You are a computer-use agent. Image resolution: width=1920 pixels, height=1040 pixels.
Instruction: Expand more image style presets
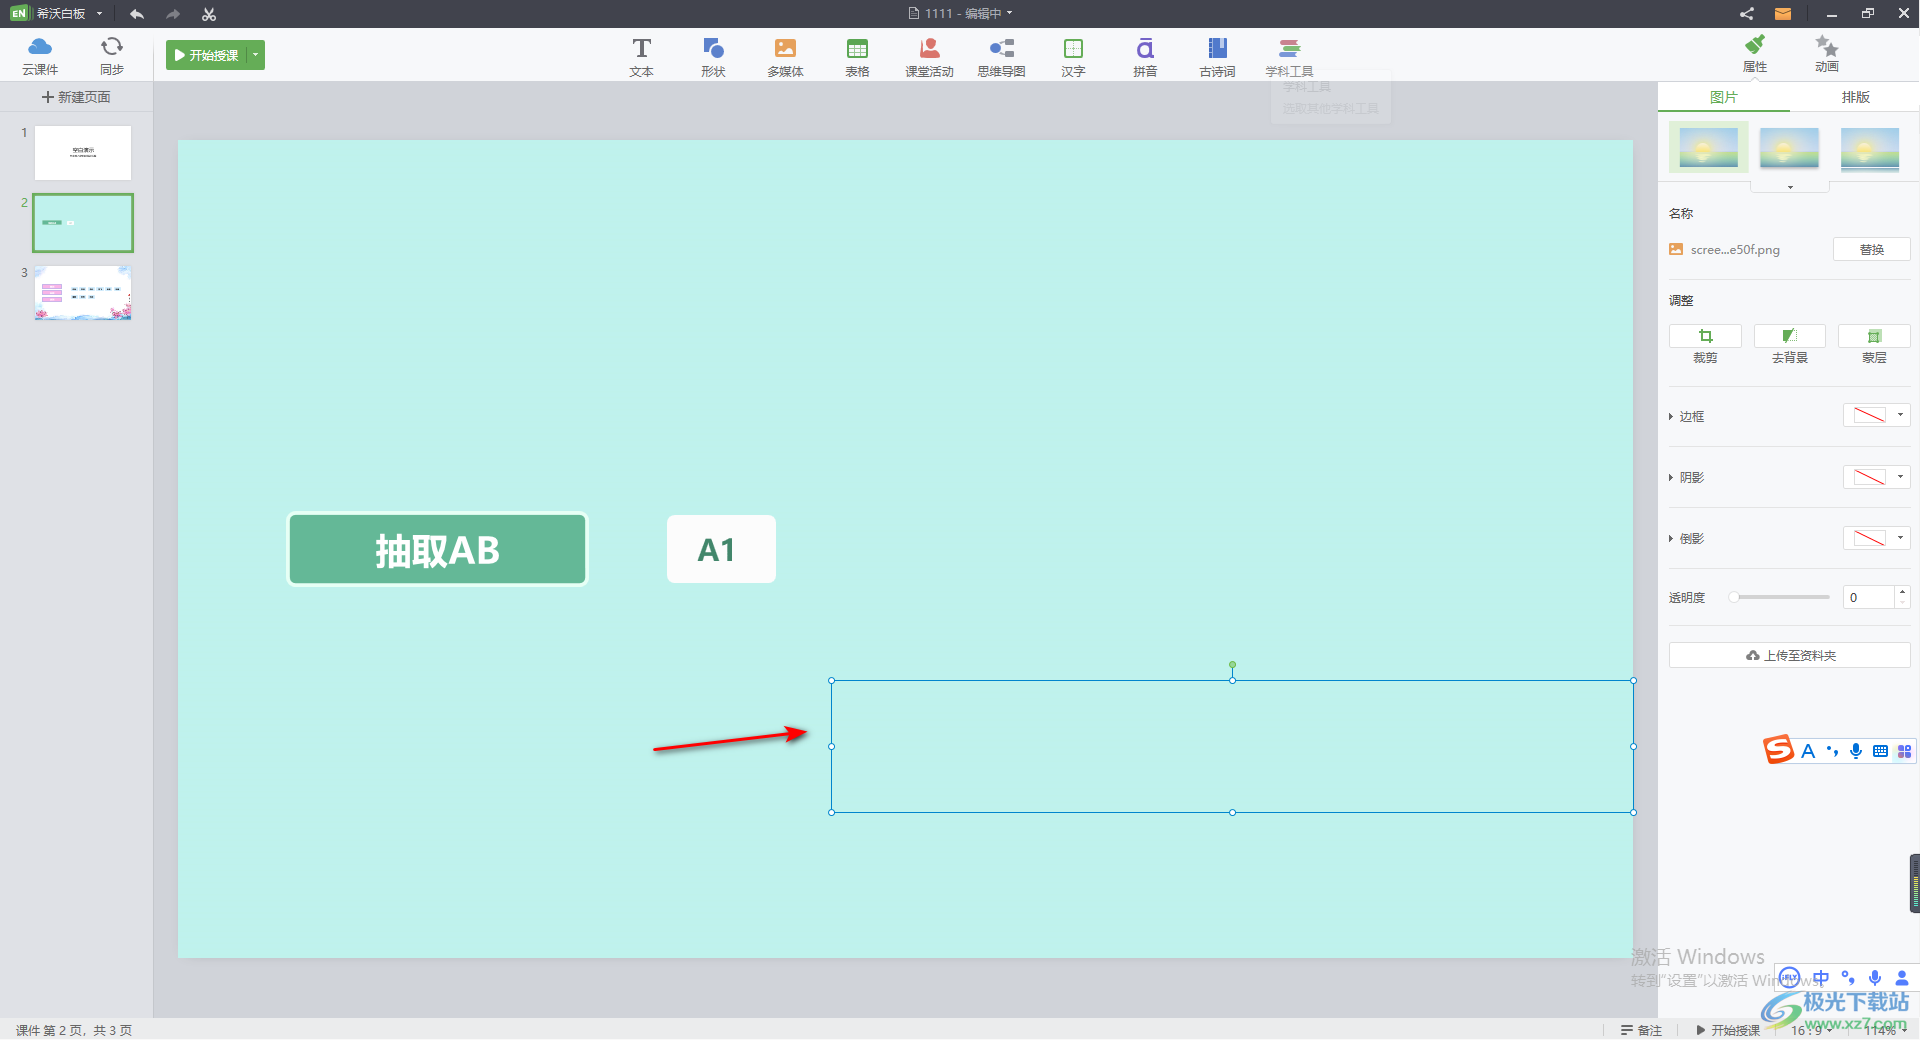pyautogui.click(x=1790, y=187)
